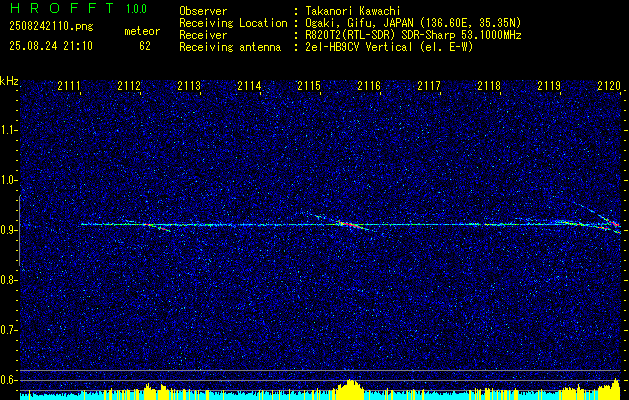Click the 0.7 kHz frequency label
629x400 pixels.
8,330
